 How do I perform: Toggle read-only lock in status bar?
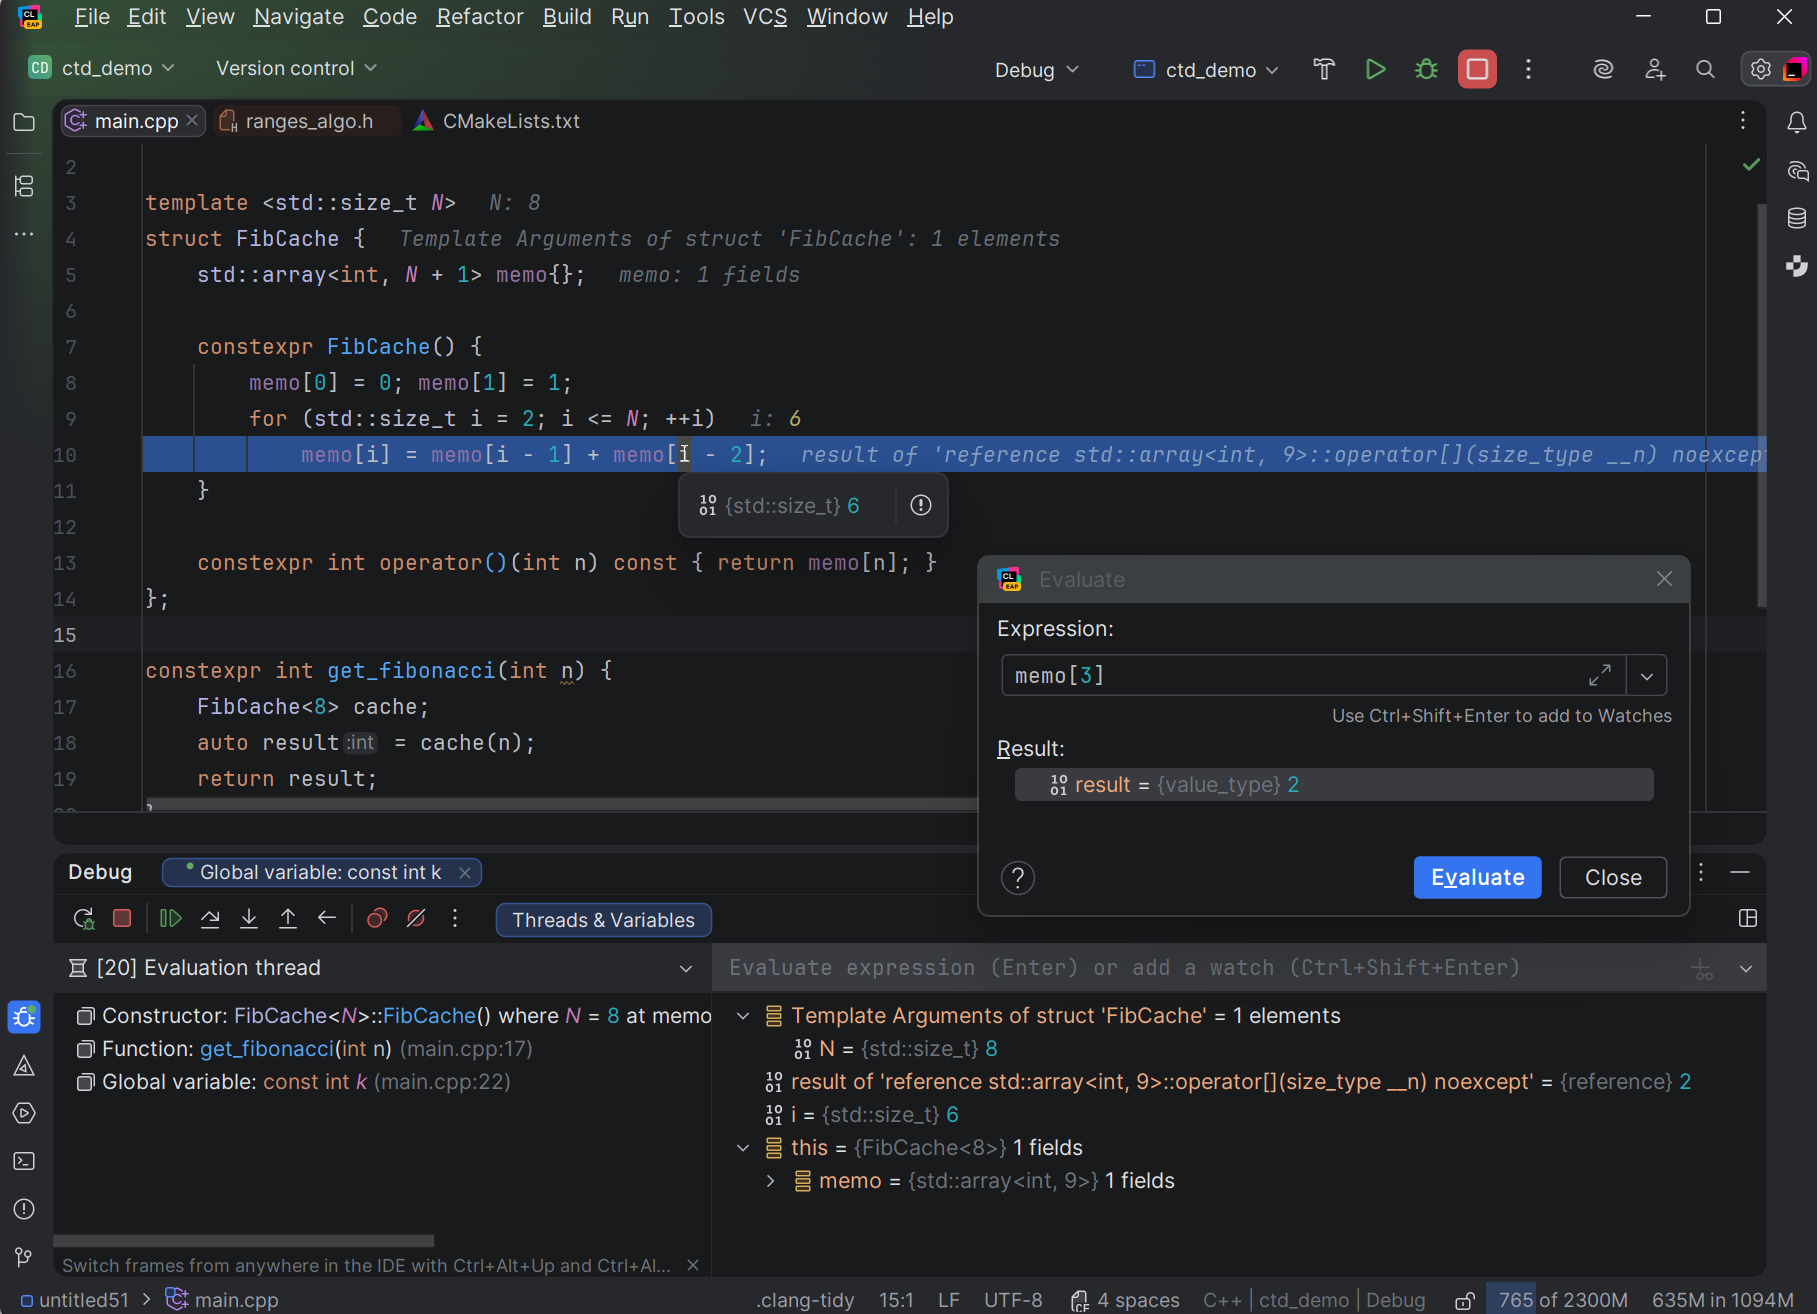tap(1464, 1300)
